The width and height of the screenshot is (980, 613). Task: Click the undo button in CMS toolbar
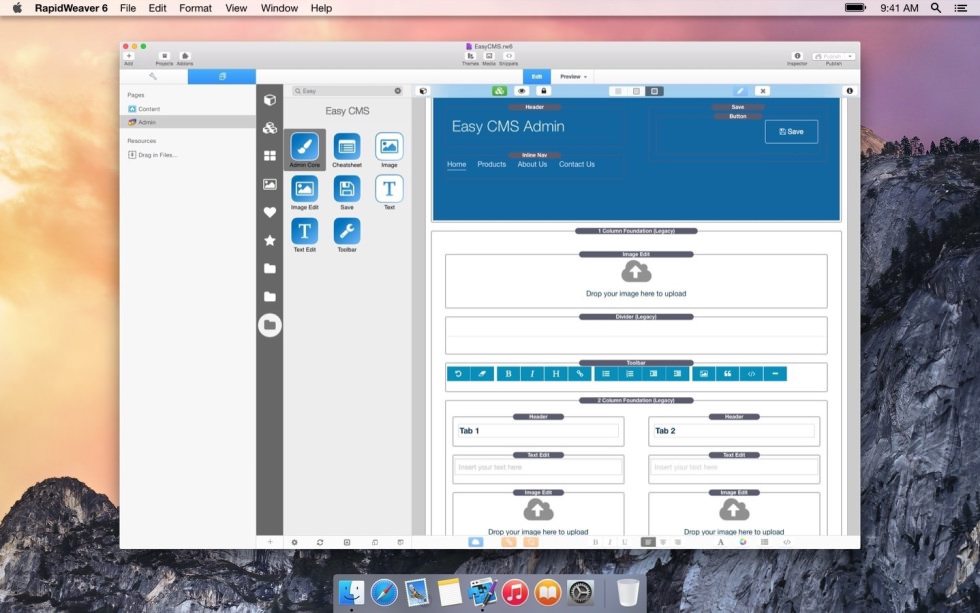458,374
